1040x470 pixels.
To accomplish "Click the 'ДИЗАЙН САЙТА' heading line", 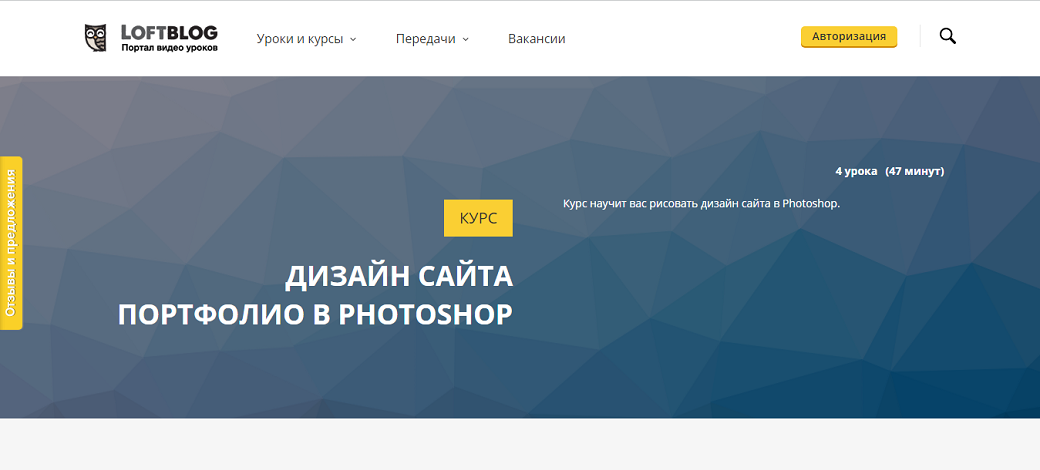I will tap(398, 275).
